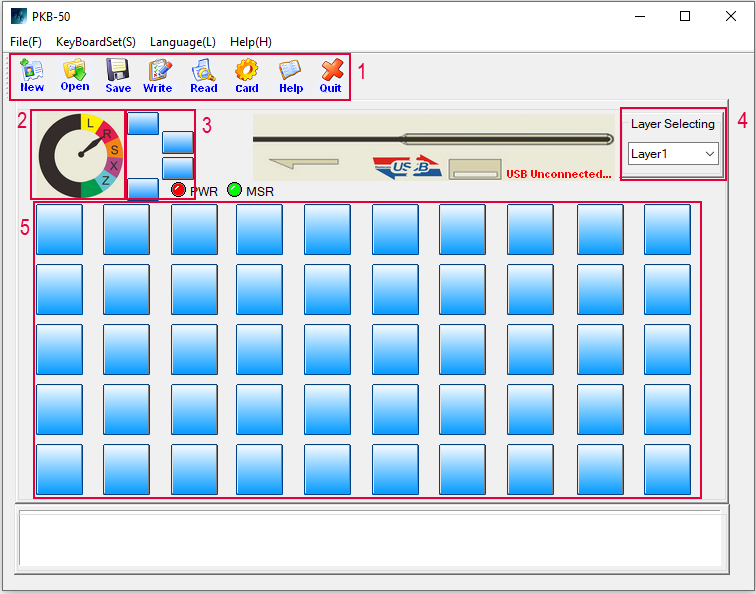Open the Language(L) menu
Image resolution: width=756 pixels, height=594 pixels.
tap(183, 42)
